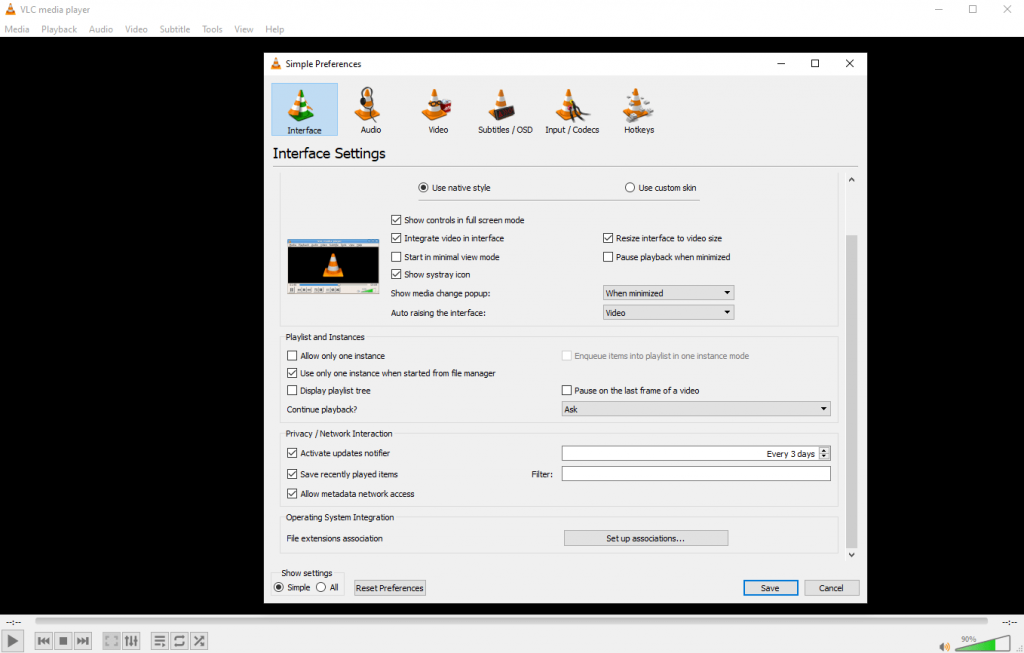Open the Hotkeys preferences category
The image size is (1024, 653).
[x=639, y=109]
